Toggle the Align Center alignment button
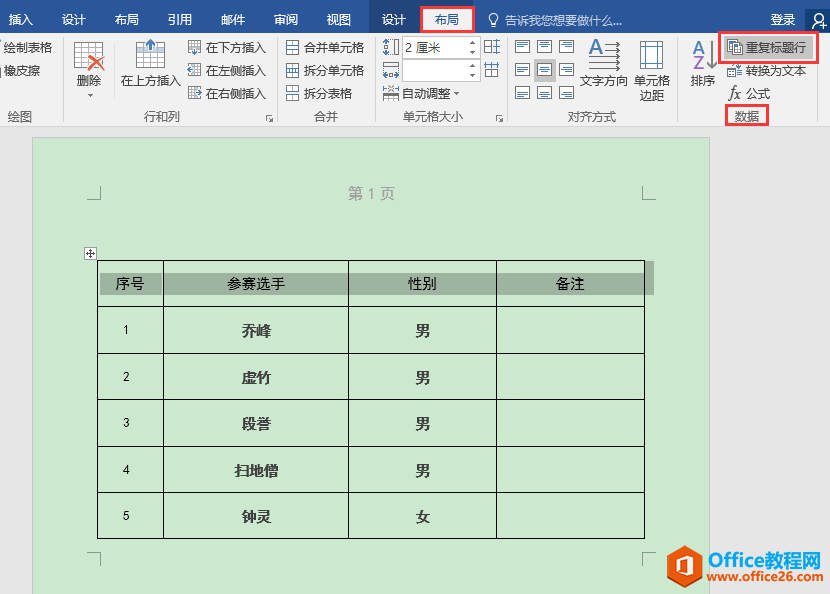 [544, 70]
